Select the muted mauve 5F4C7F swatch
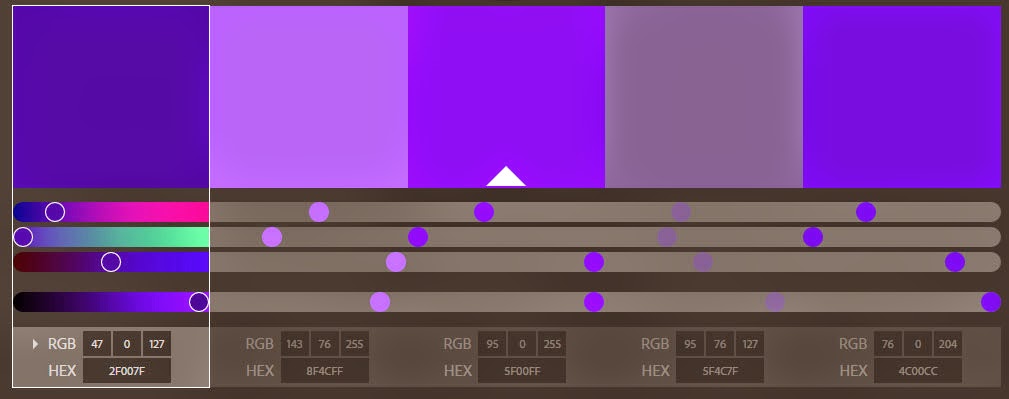This screenshot has height=399, width=1009. (x=704, y=97)
